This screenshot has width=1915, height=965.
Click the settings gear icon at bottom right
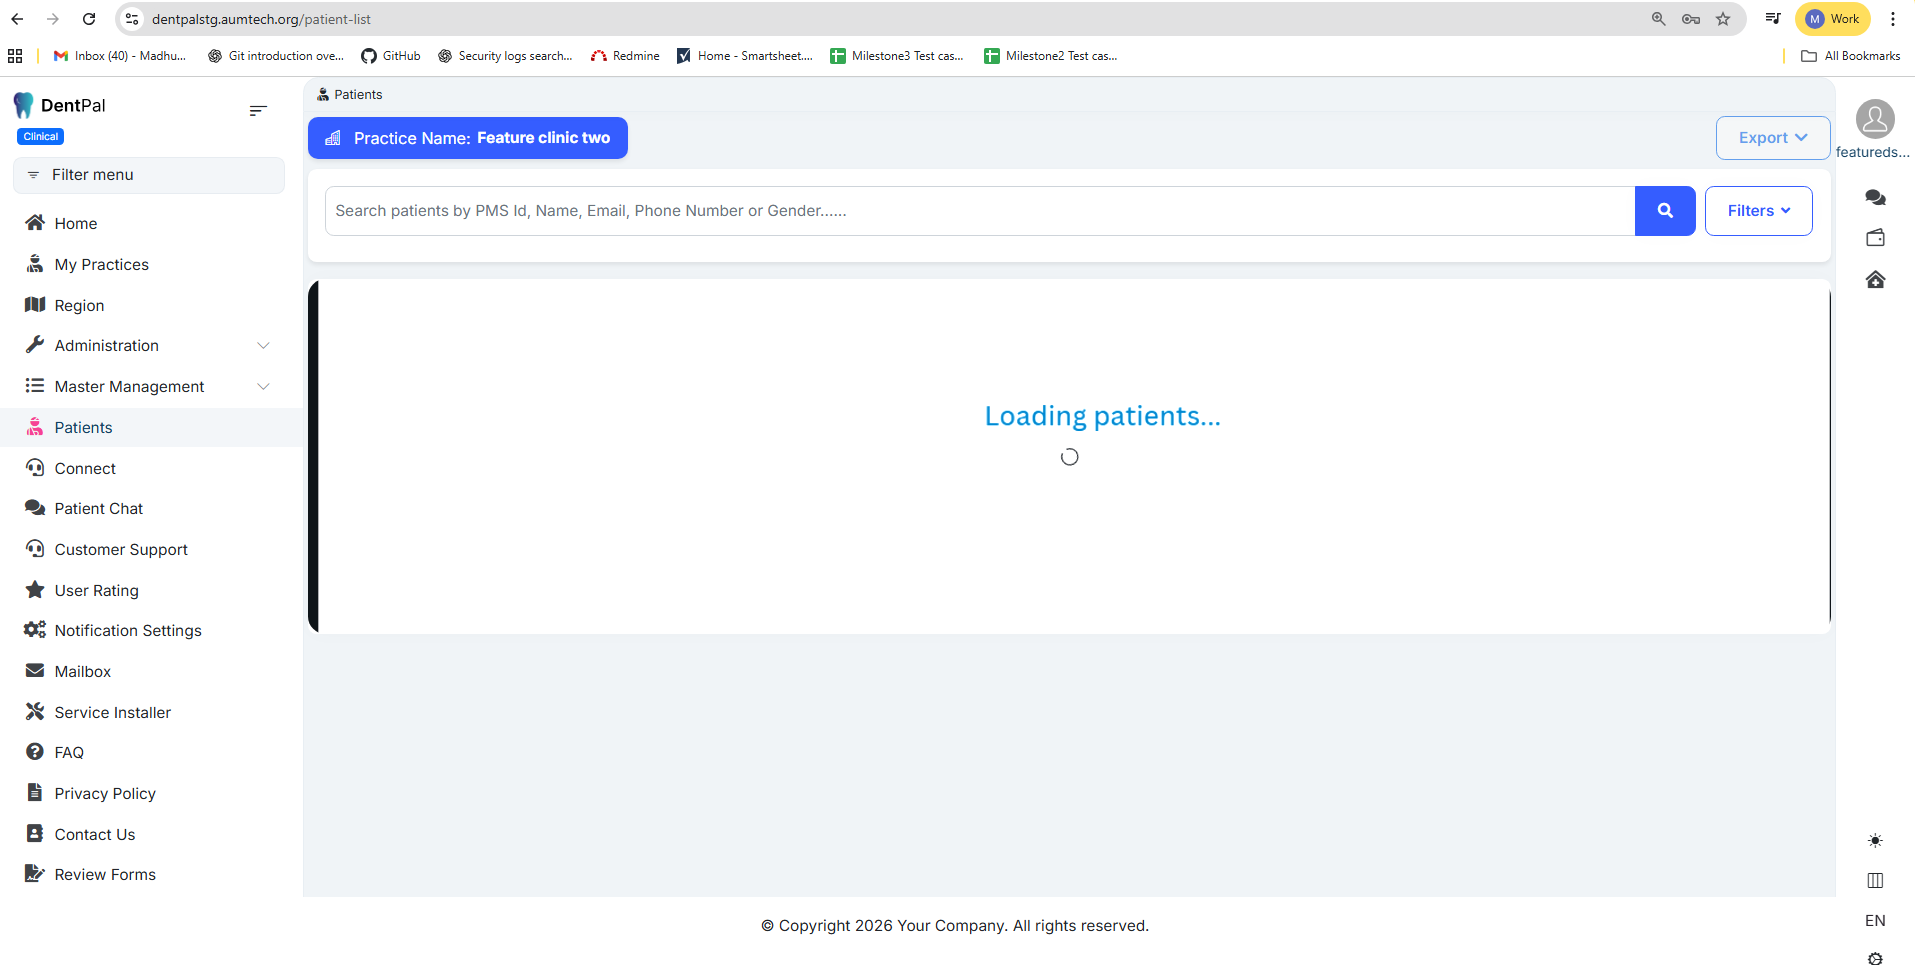(x=1875, y=958)
